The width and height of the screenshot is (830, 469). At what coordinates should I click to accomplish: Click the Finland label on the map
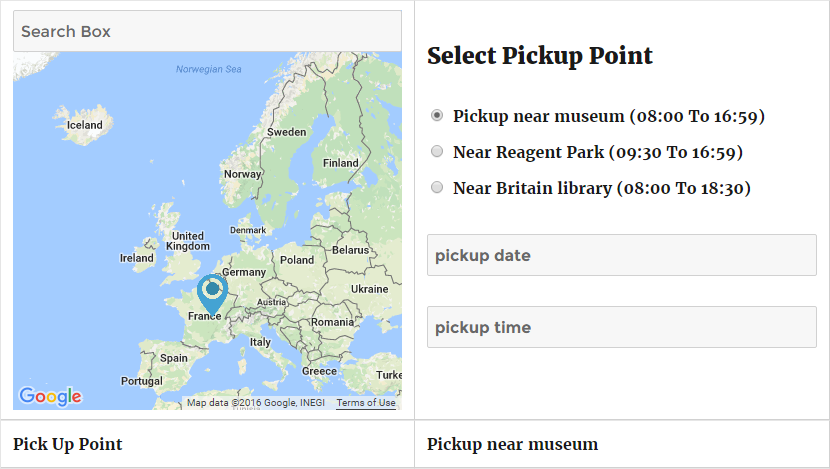[x=341, y=163]
